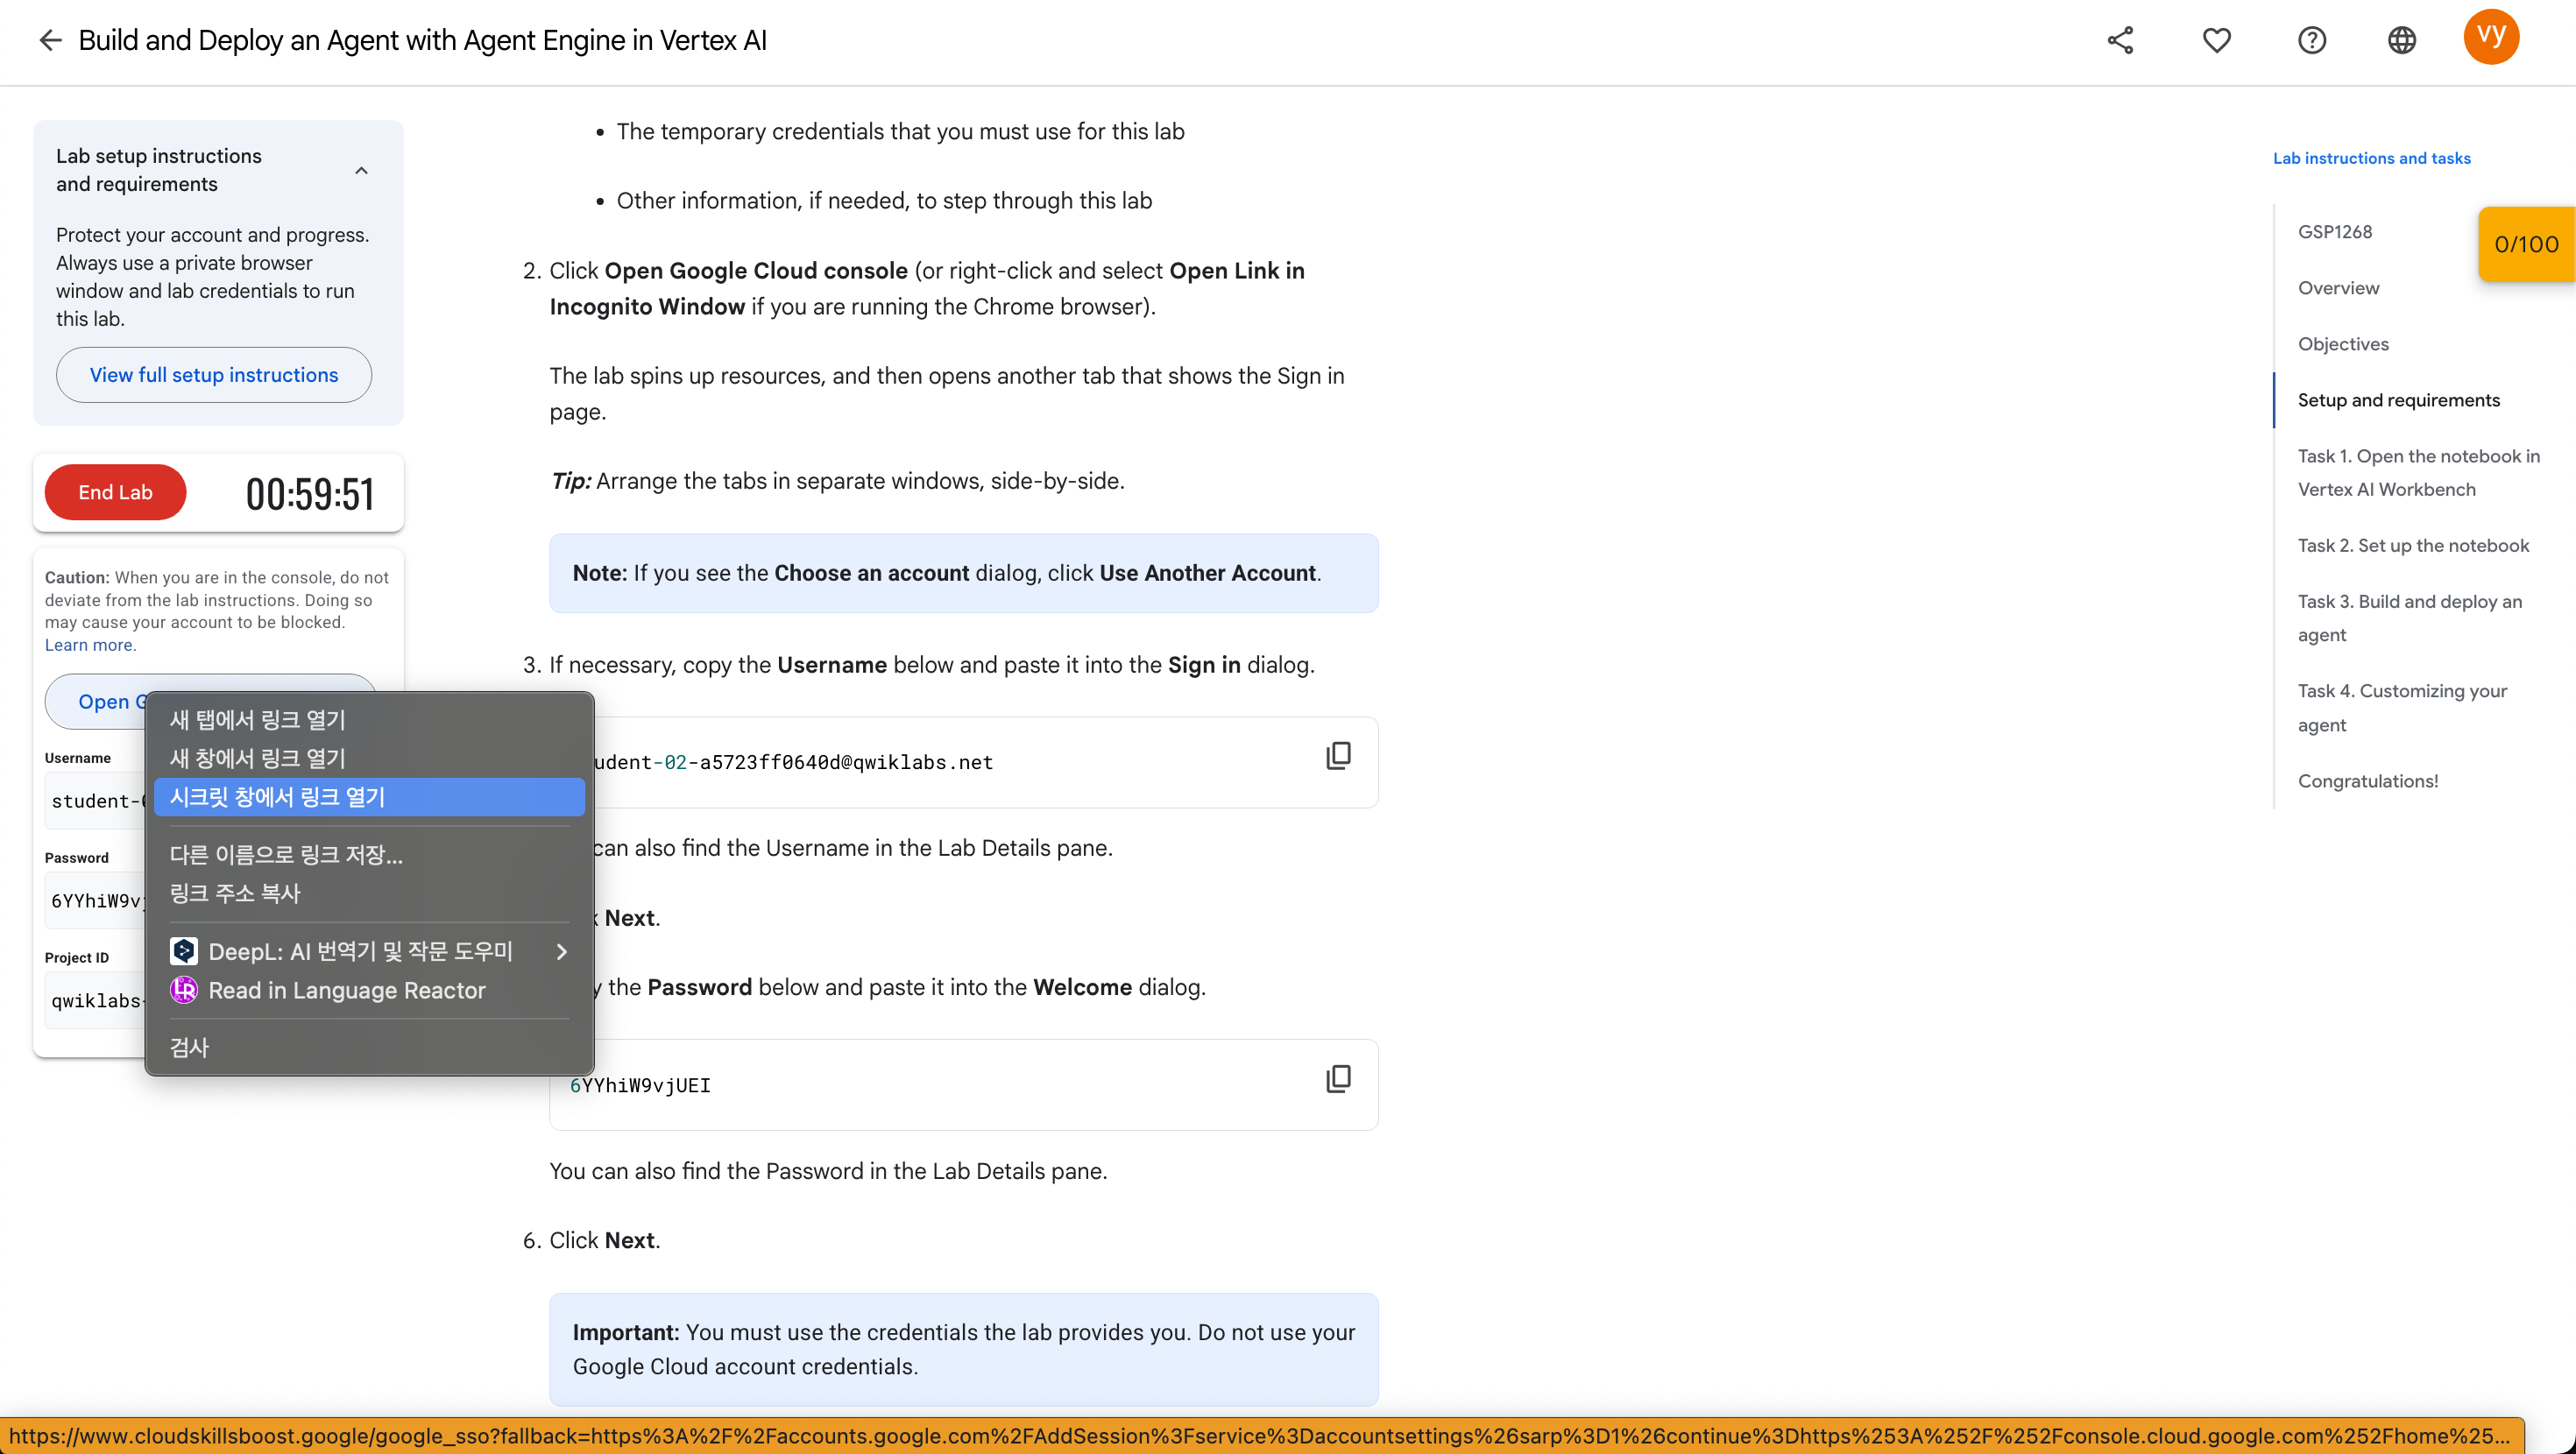Click the globe language icon

tap(2401, 40)
